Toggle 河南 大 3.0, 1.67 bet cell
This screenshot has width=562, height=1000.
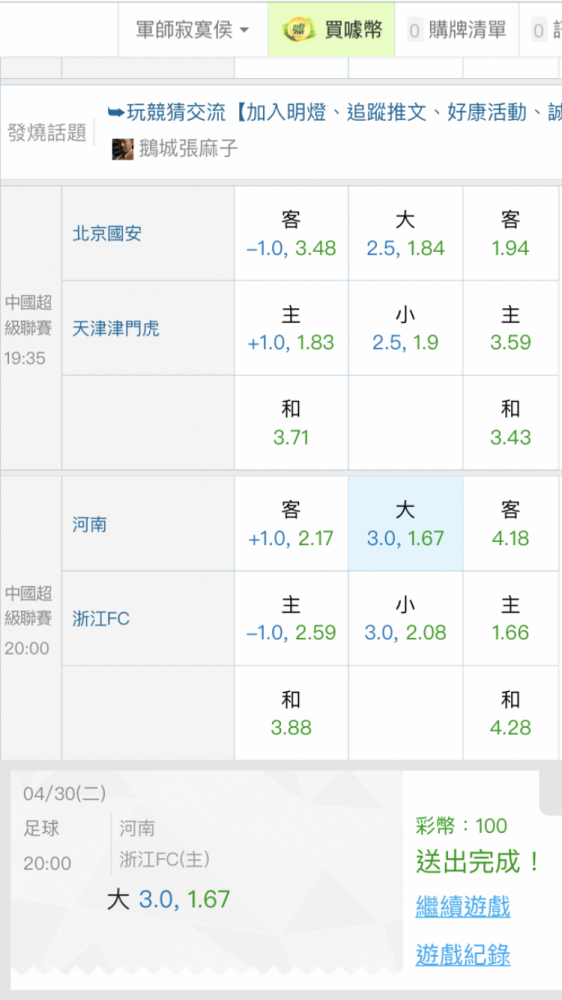click(406, 524)
